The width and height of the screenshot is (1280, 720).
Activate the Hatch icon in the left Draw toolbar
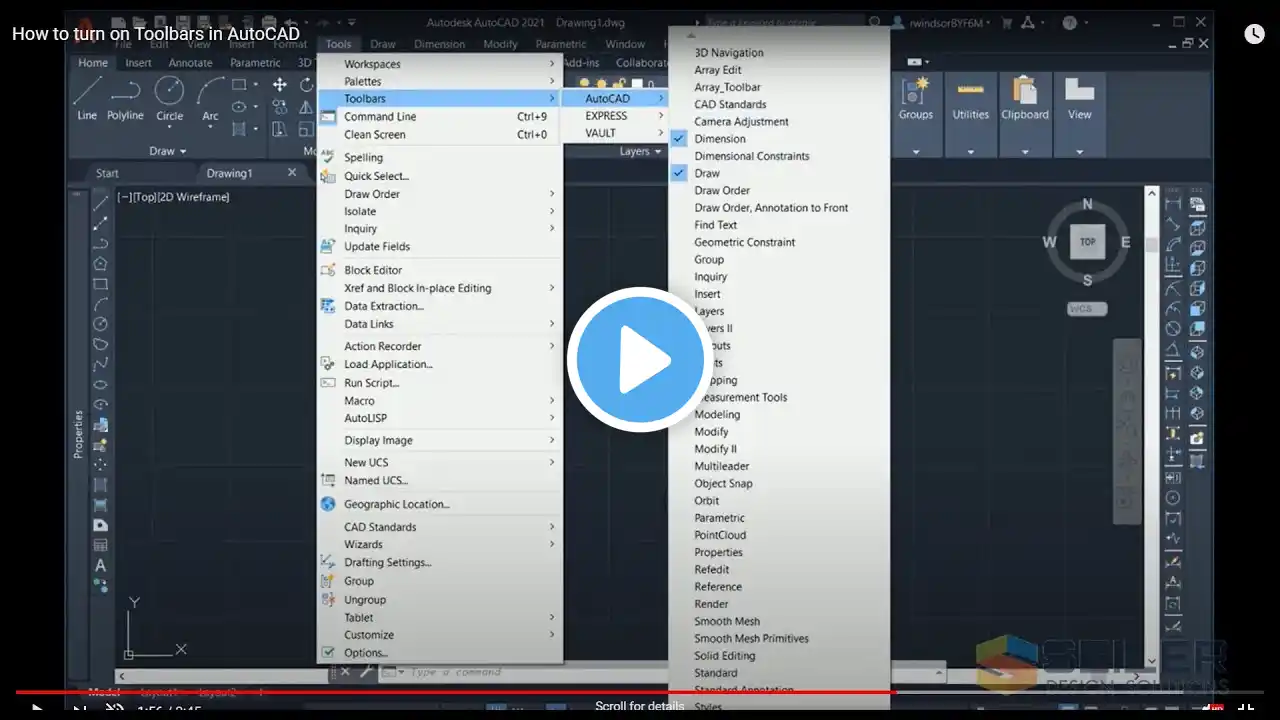pyautogui.click(x=100, y=485)
